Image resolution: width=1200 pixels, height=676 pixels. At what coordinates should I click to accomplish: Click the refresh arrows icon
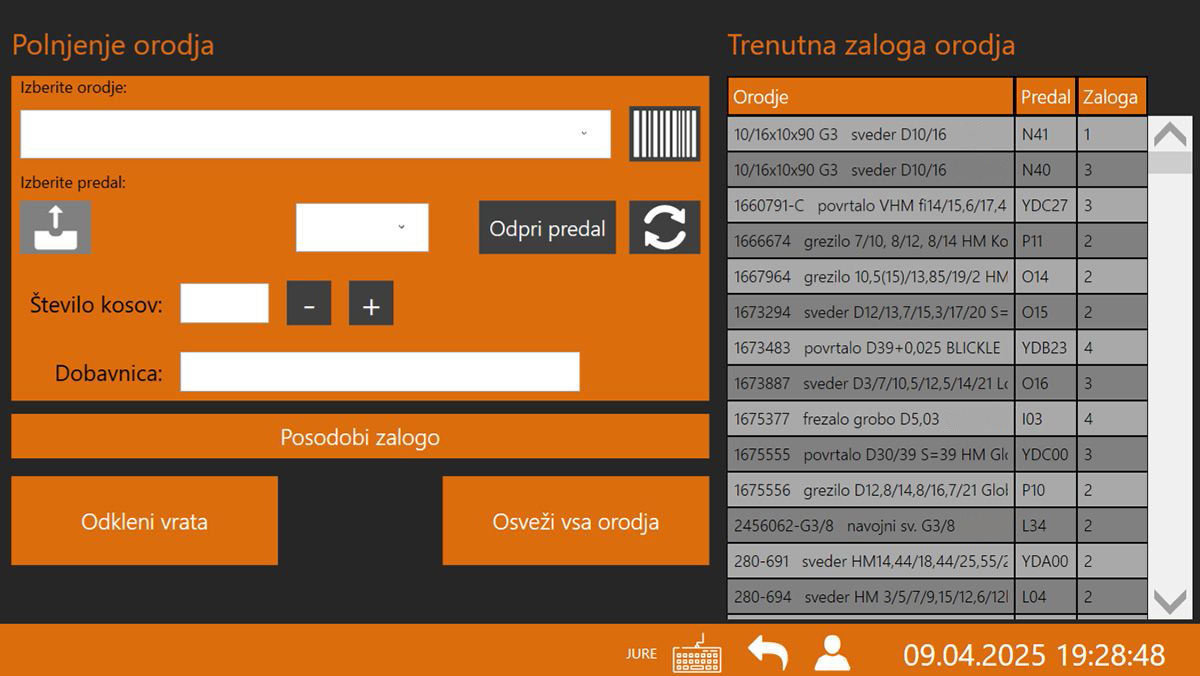click(664, 227)
